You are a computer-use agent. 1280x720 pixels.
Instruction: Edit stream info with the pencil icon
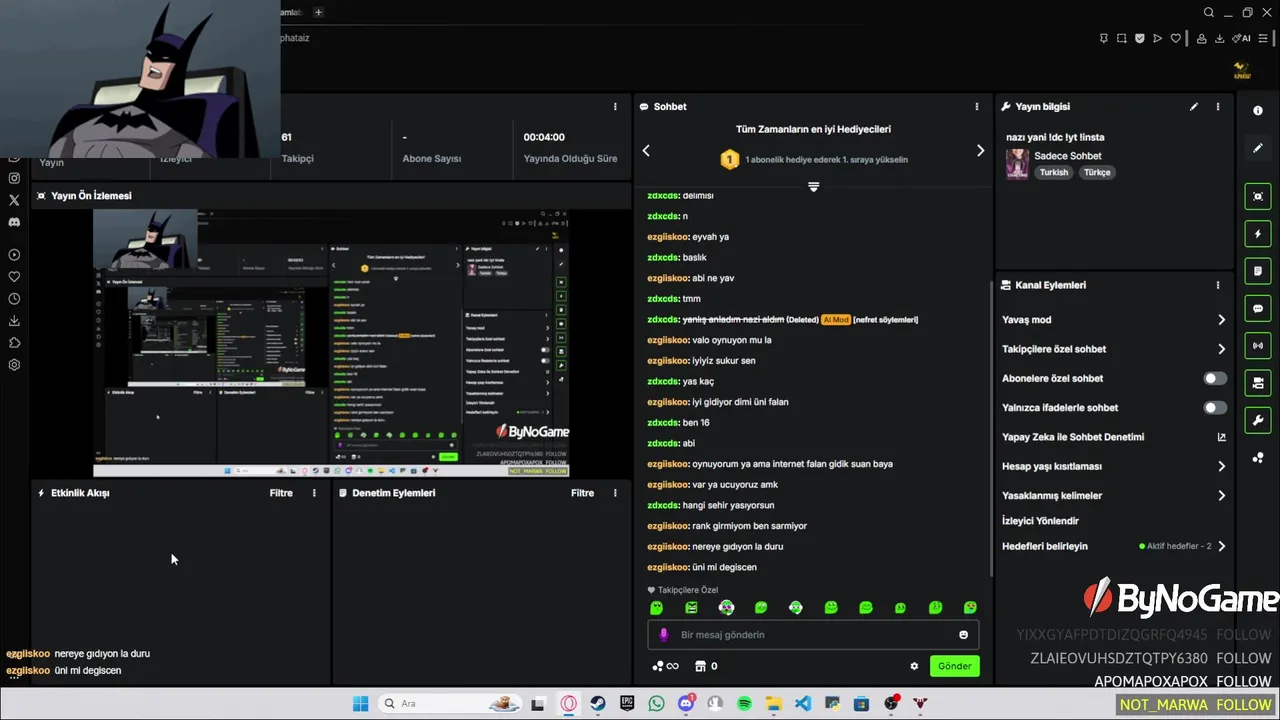pos(1194,107)
